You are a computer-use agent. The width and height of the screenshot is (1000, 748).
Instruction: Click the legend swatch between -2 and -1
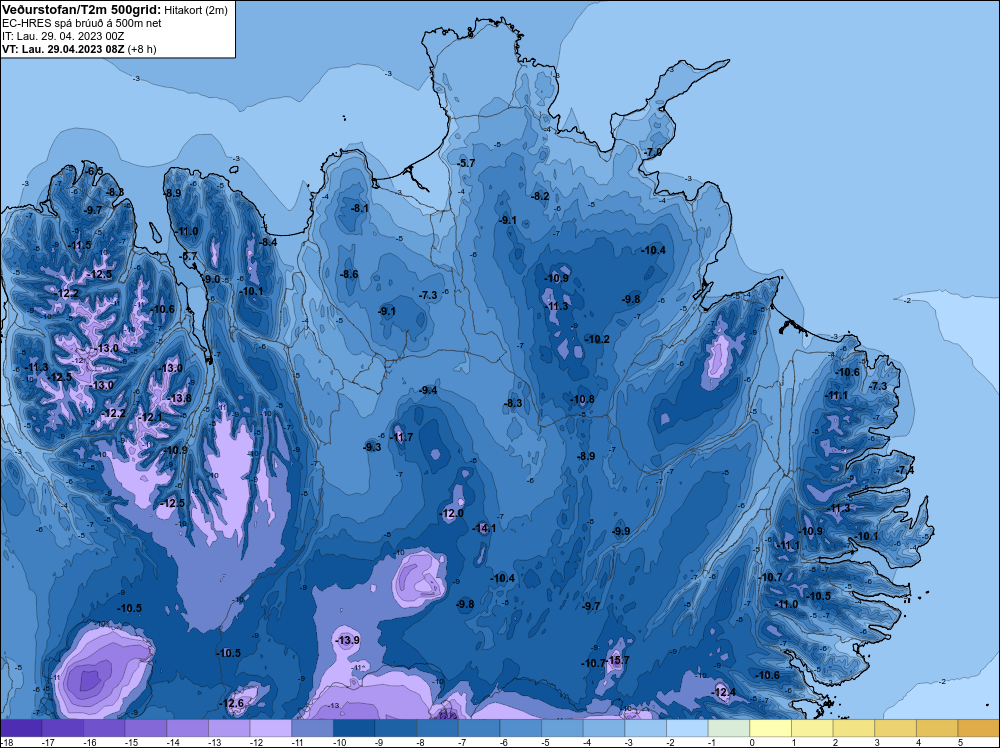[688, 728]
